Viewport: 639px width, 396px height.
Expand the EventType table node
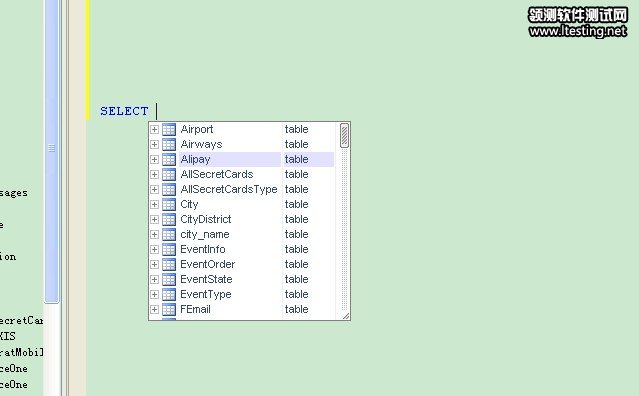tap(154, 295)
